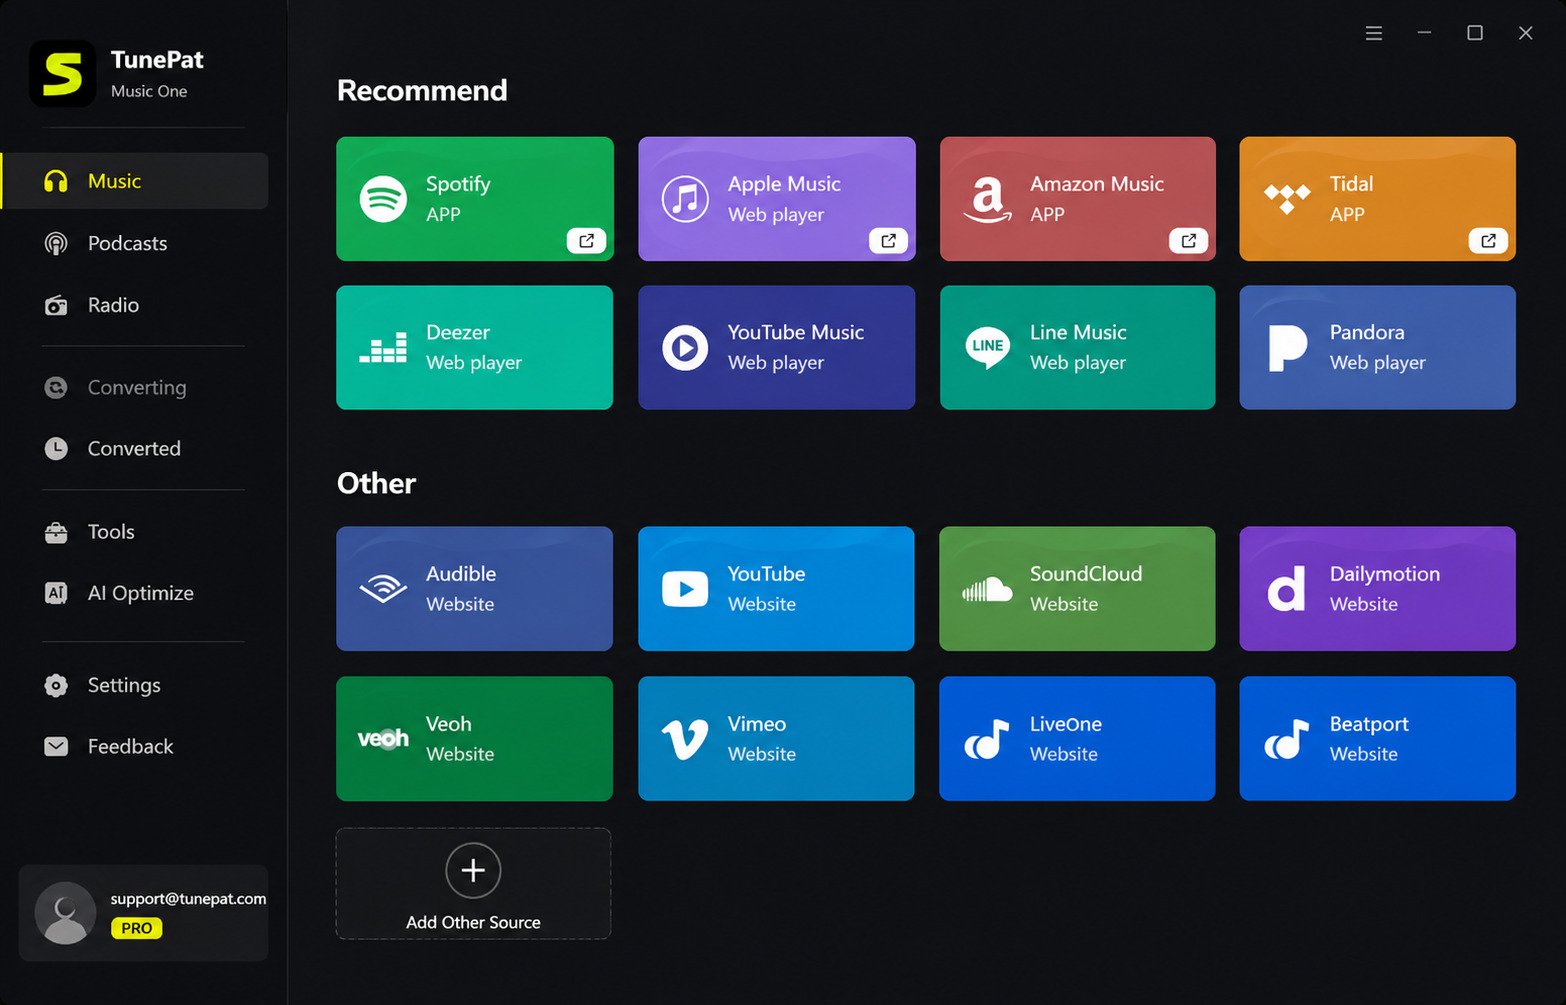This screenshot has height=1005, width=1566.
Task: Click the Converted clock icon
Action: (56, 448)
